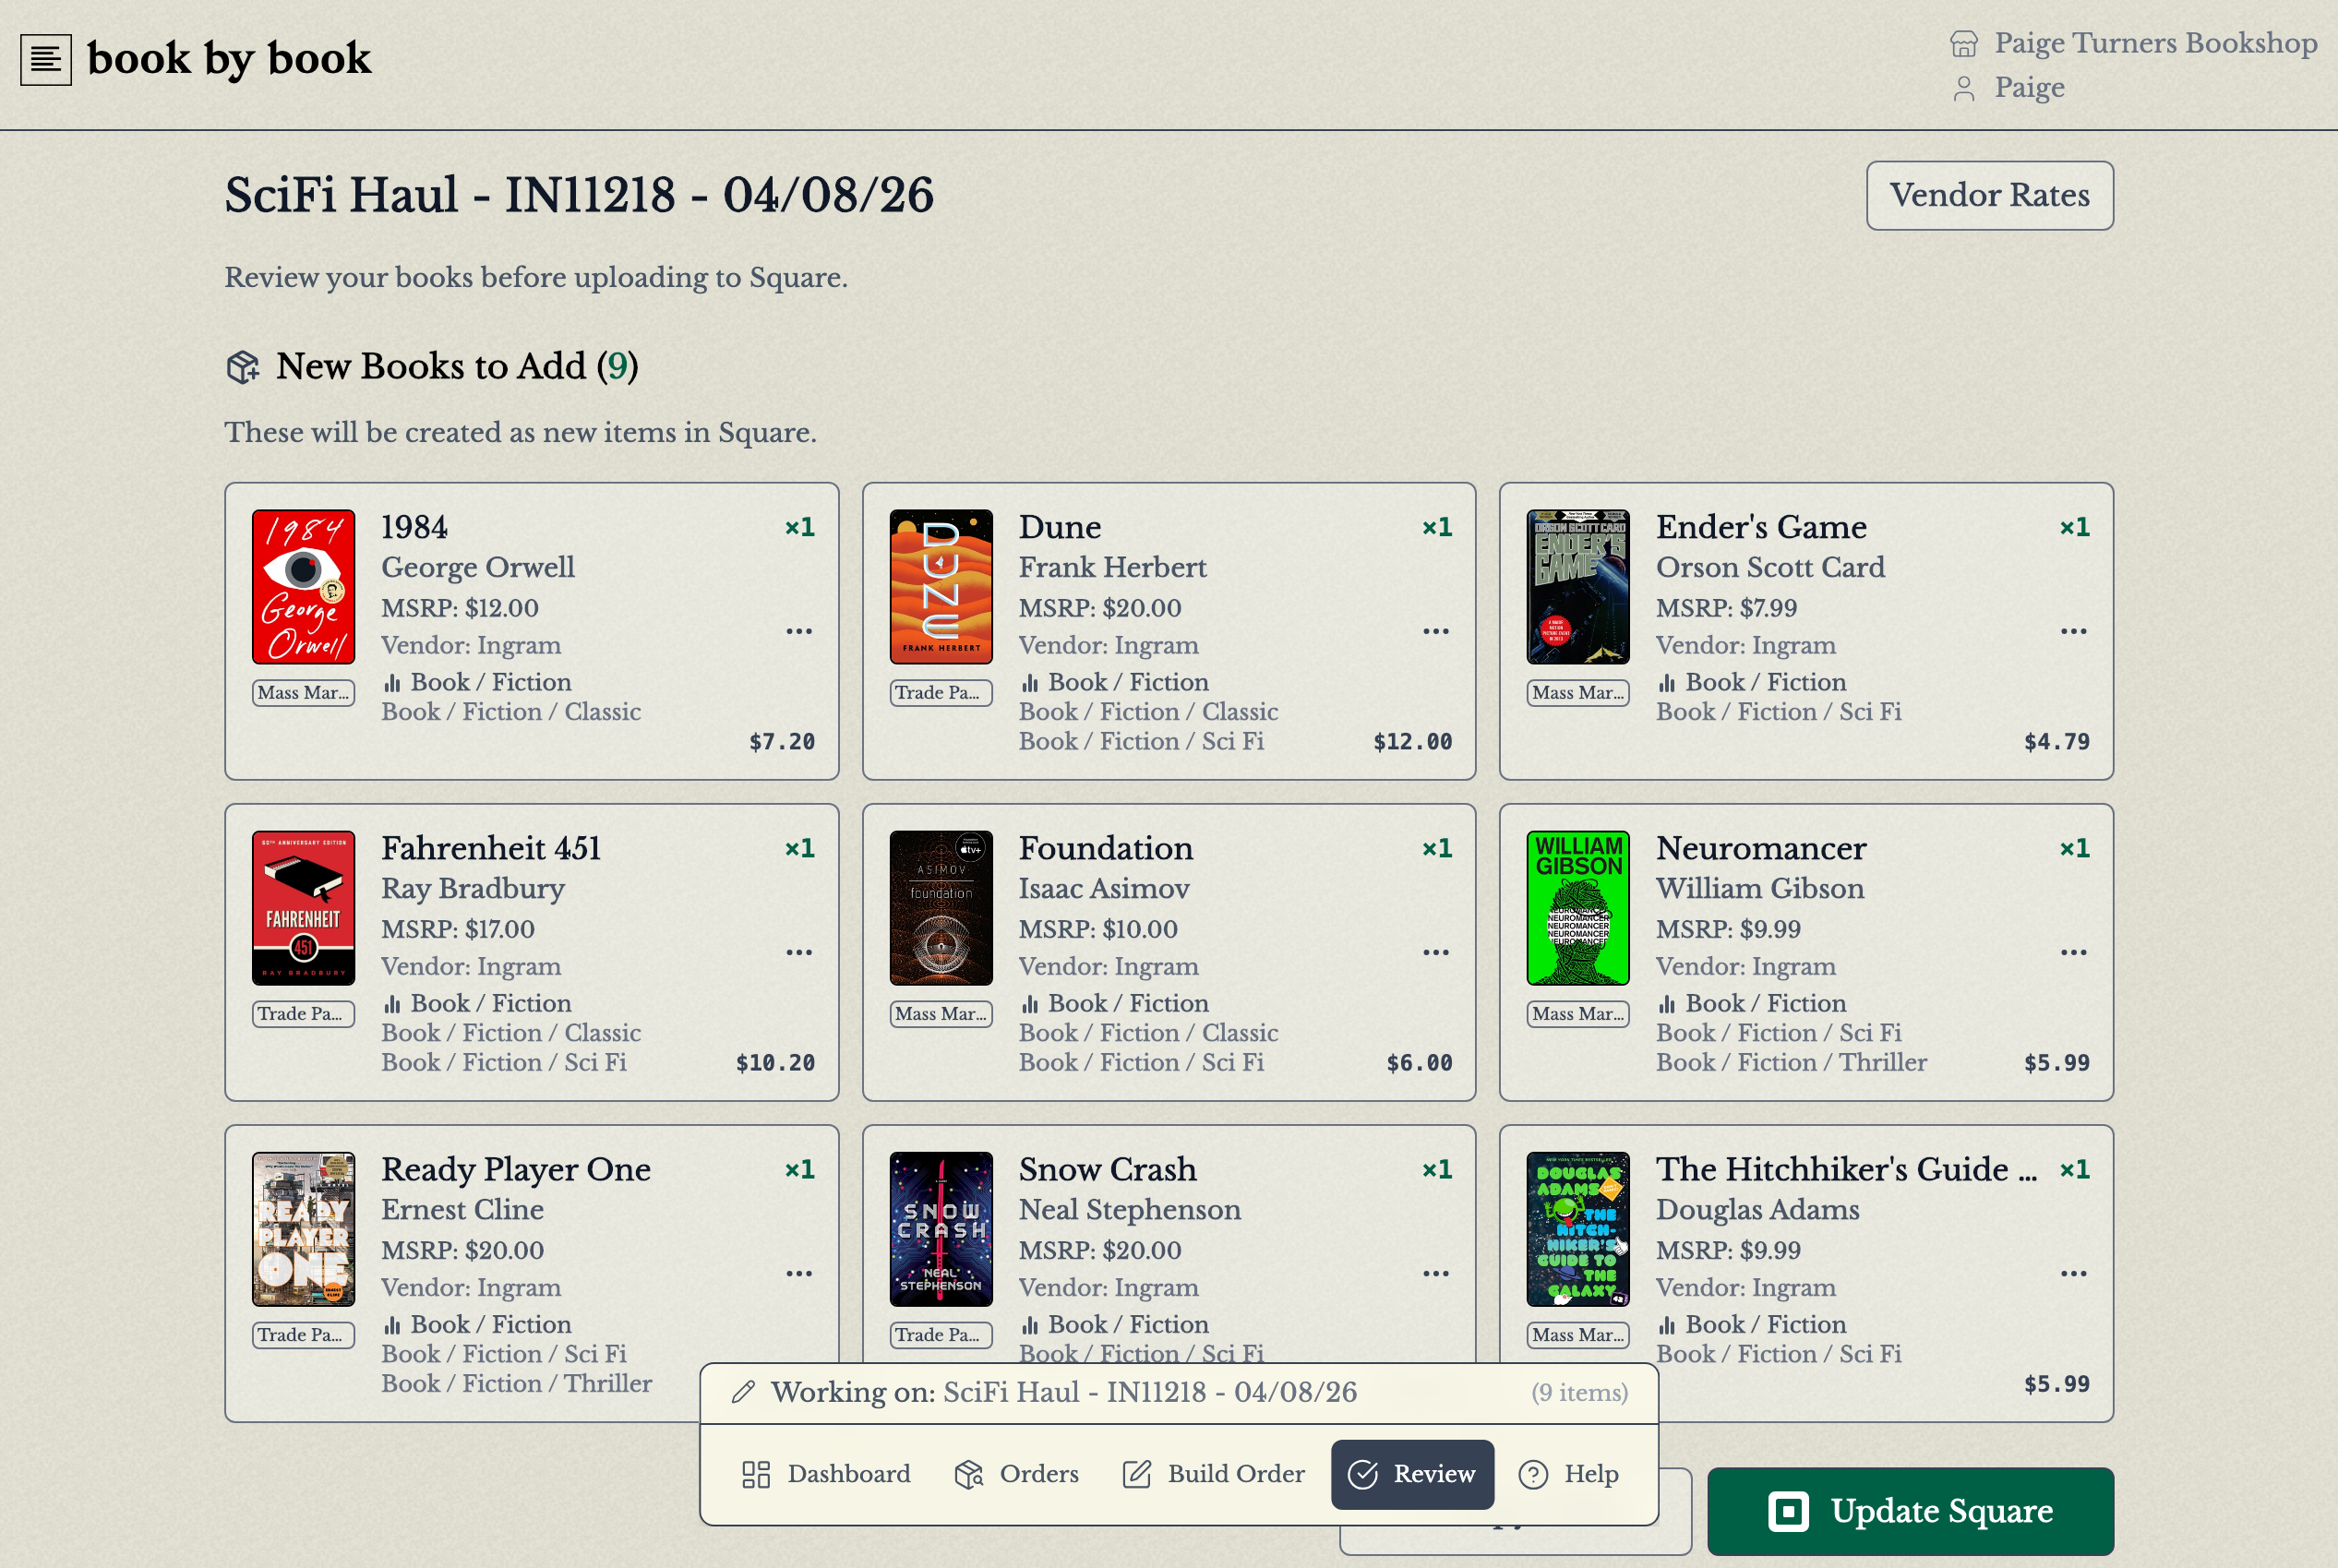Click the $12.00 price on Dune card

(1412, 742)
